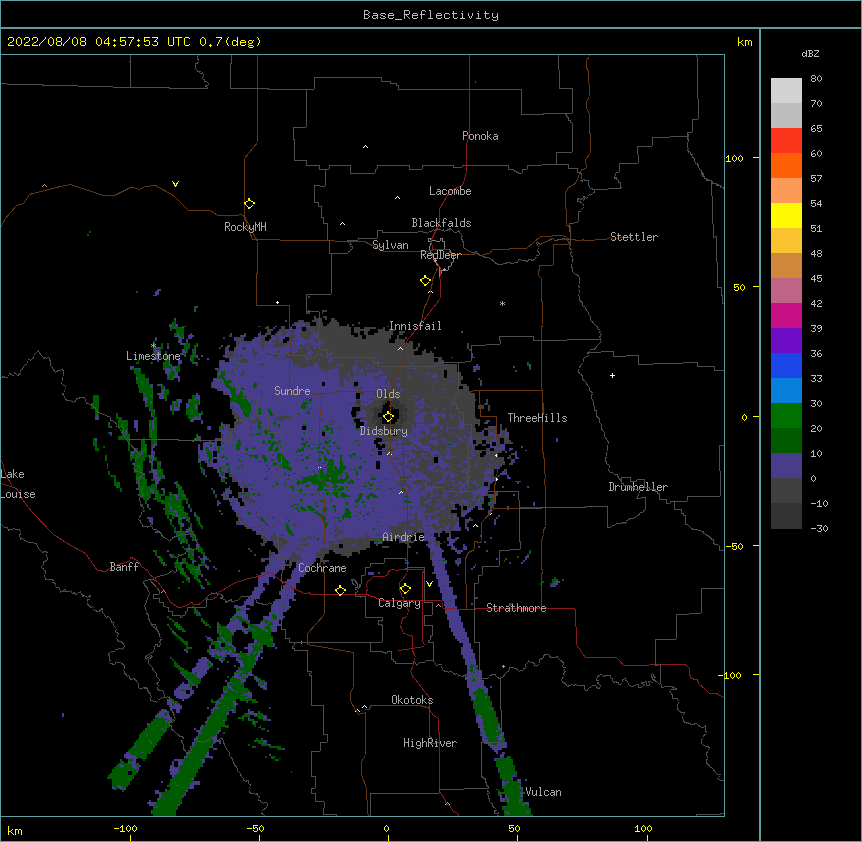Click the yellow diamond marker south of RedDeer

click(x=425, y=280)
